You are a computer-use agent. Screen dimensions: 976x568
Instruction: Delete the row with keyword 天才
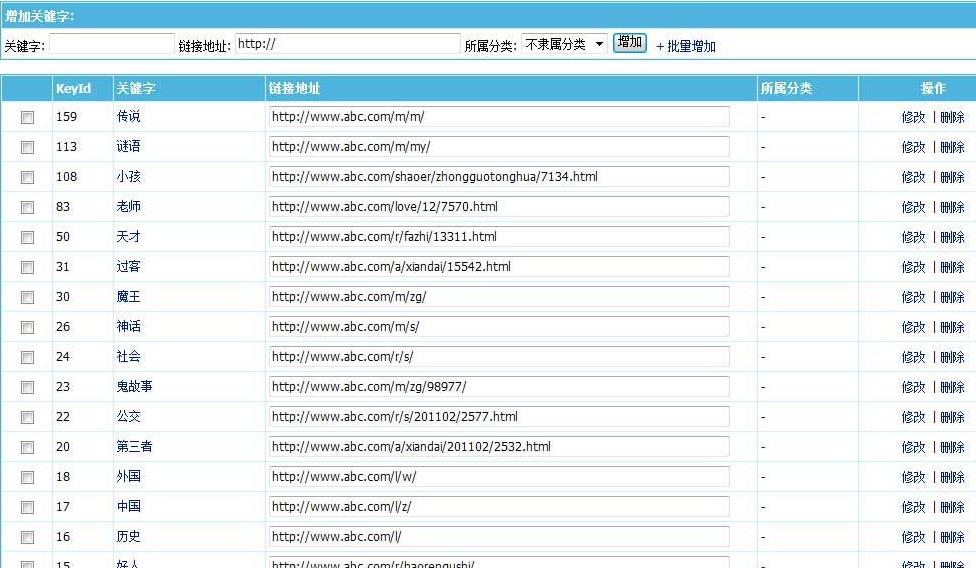click(x=952, y=237)
